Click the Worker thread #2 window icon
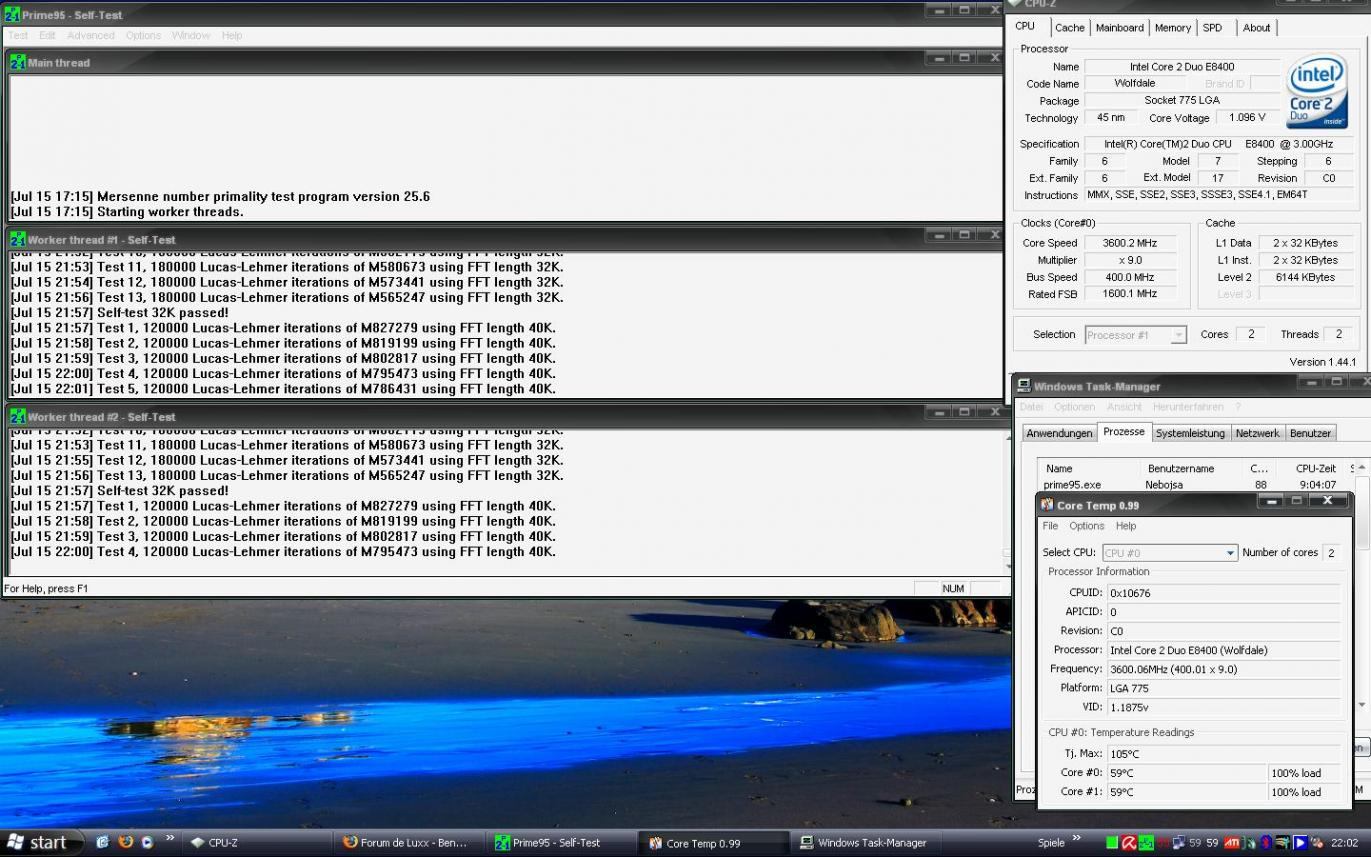This screenshot has width=1371, height=857. pos(18,416)
